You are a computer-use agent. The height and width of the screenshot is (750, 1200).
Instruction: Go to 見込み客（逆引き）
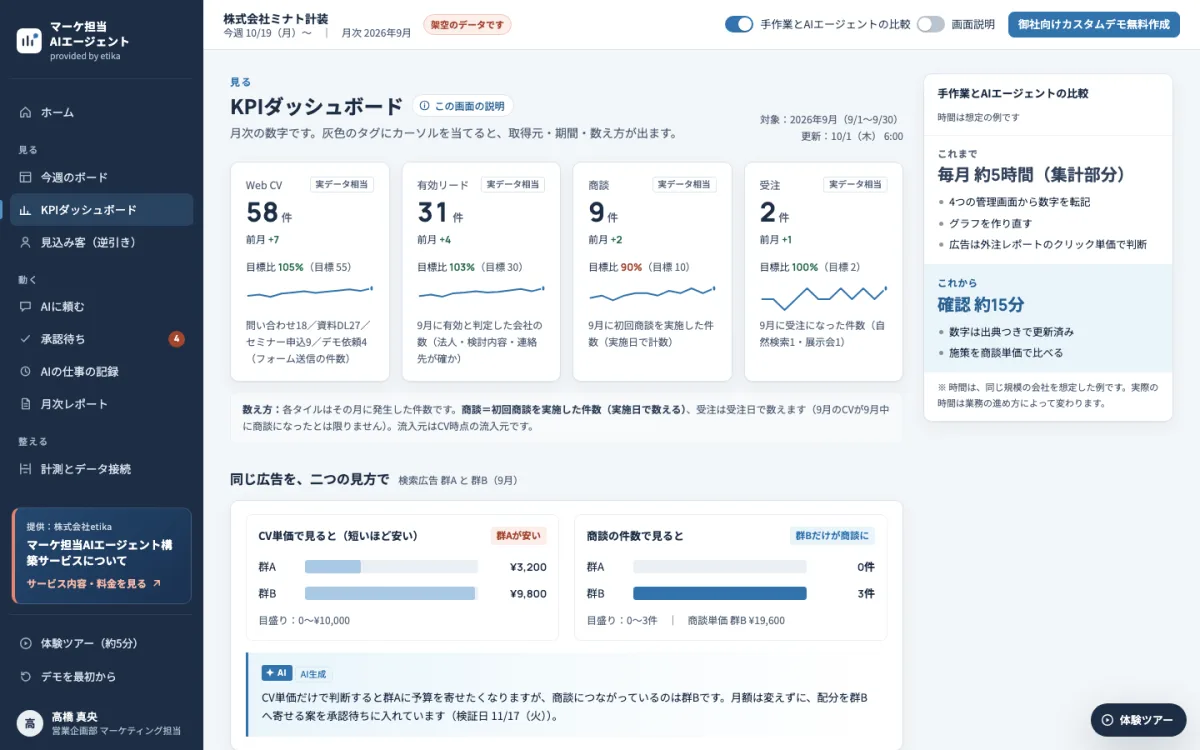(101, 242)
